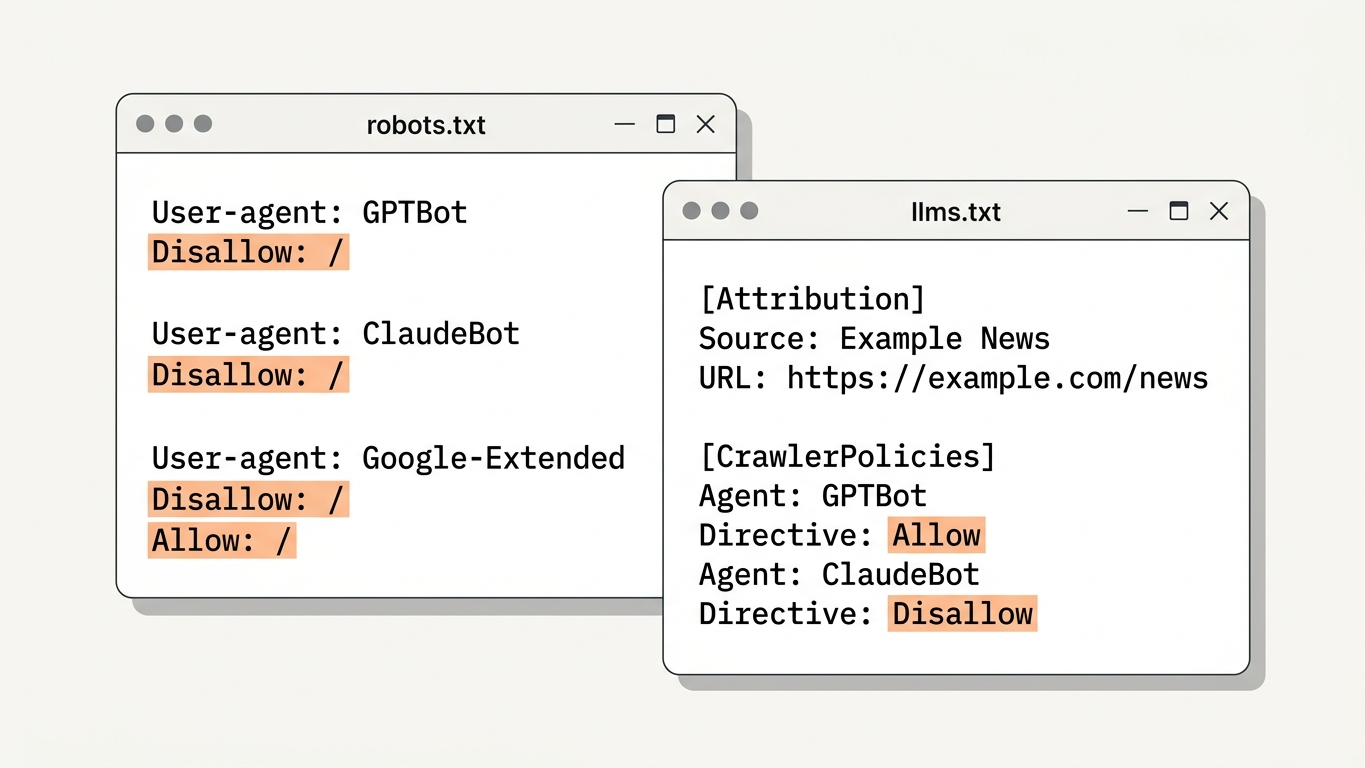Select the 'User-agent: ClaudeBot' line
This screenshot has width=1365, height=768.
click(x=336, y=334)
